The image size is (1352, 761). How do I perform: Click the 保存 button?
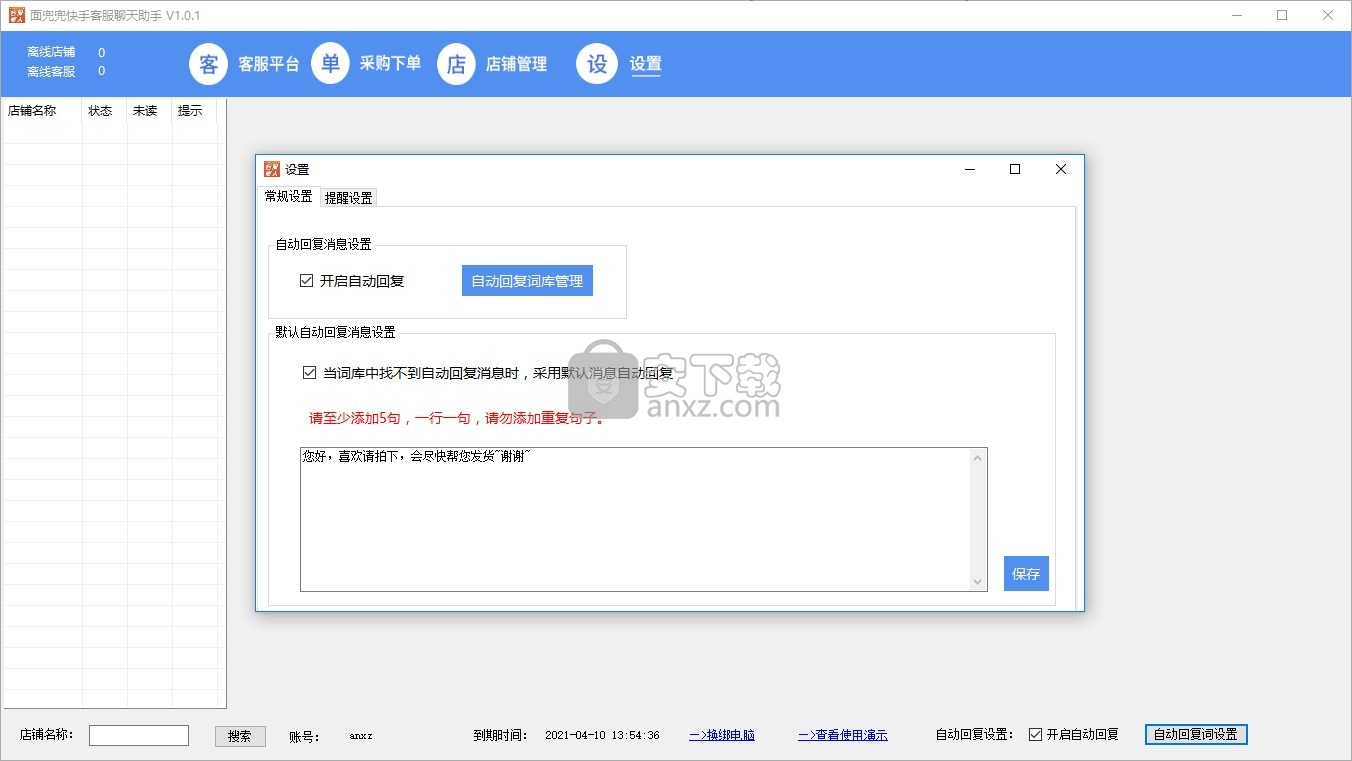1026,574
